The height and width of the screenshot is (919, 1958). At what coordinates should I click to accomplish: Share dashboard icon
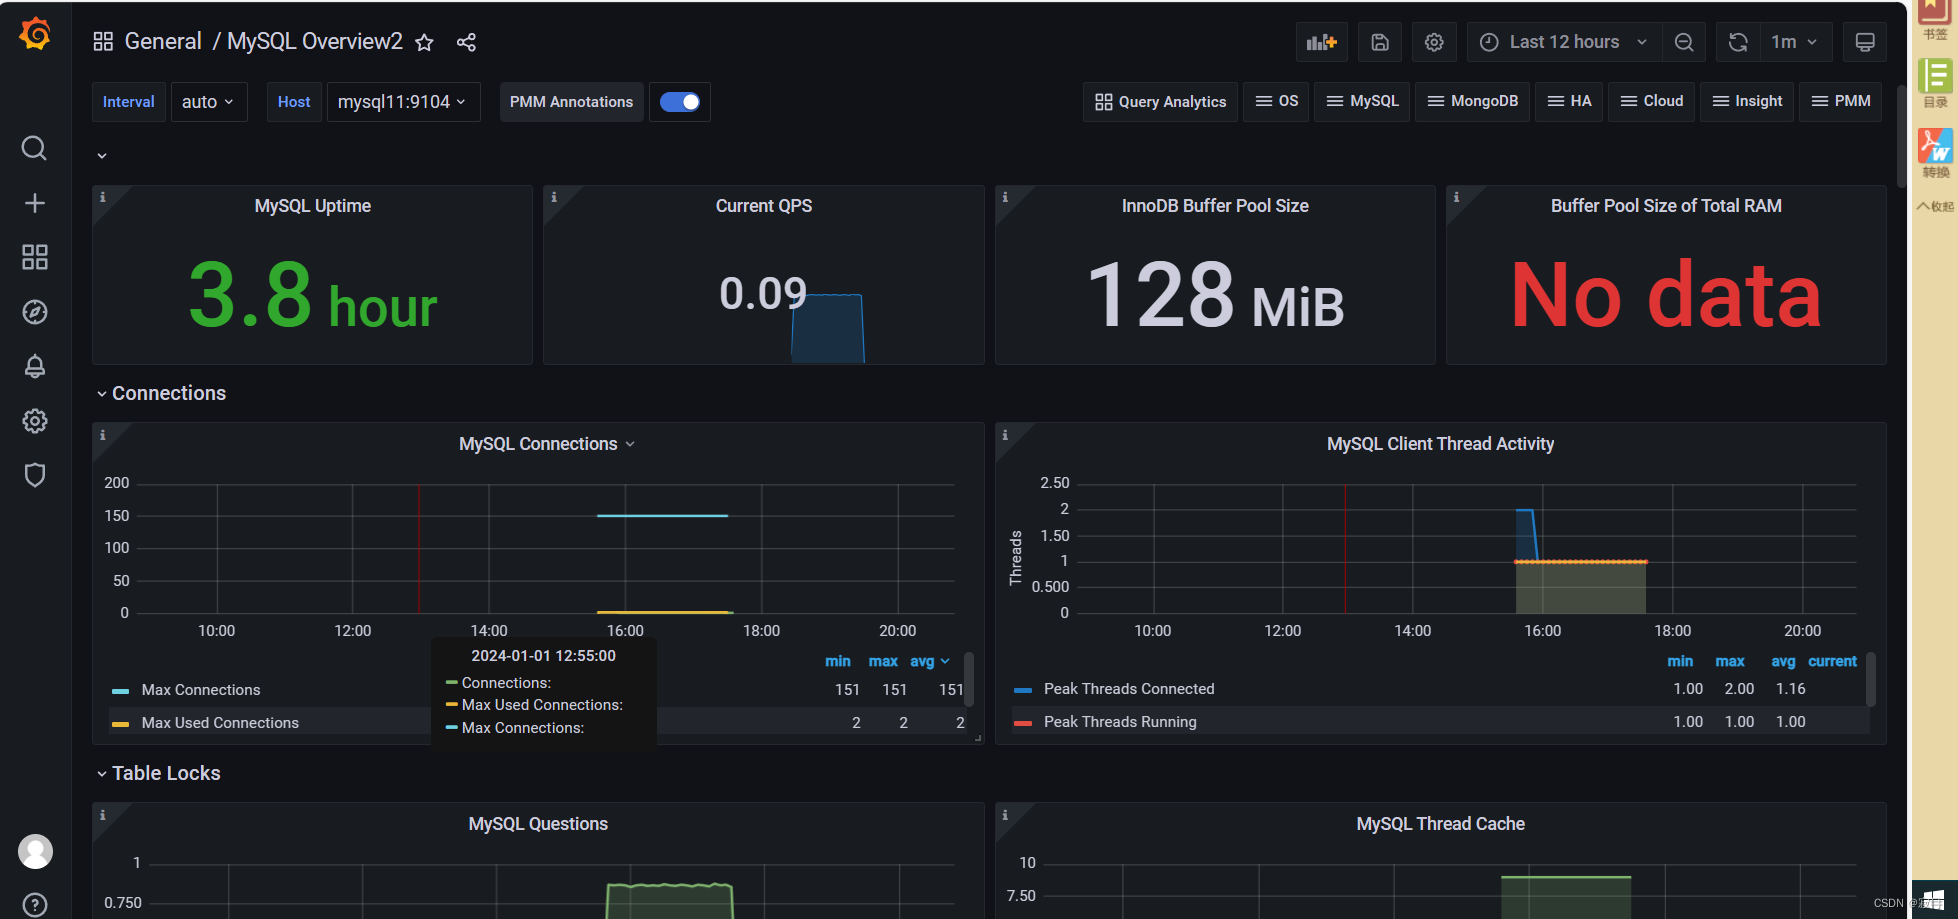[466, 42]
